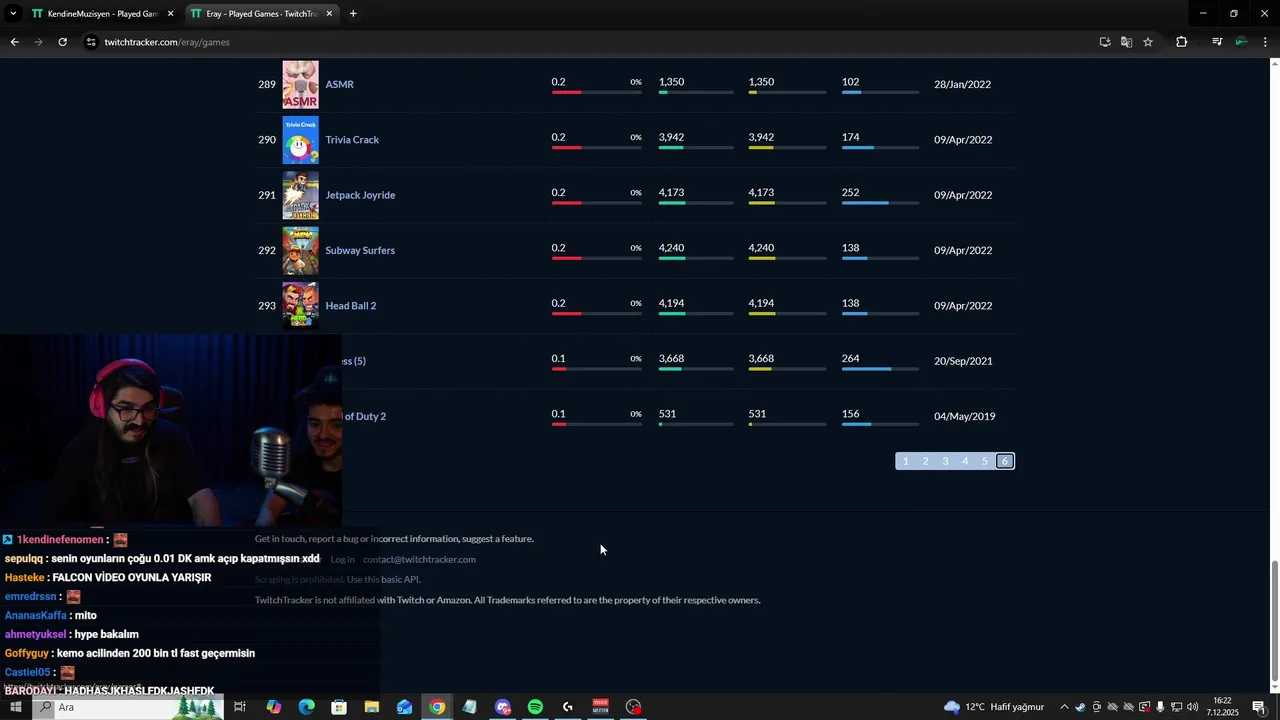
Task: Open Microsoft Edge from the taskbar
Action: tap(306, 707)
